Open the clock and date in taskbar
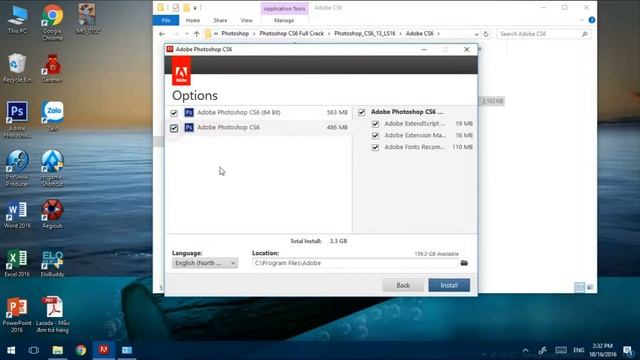The height and width of the screenshot is (360, 640). [x=602, y=350]
